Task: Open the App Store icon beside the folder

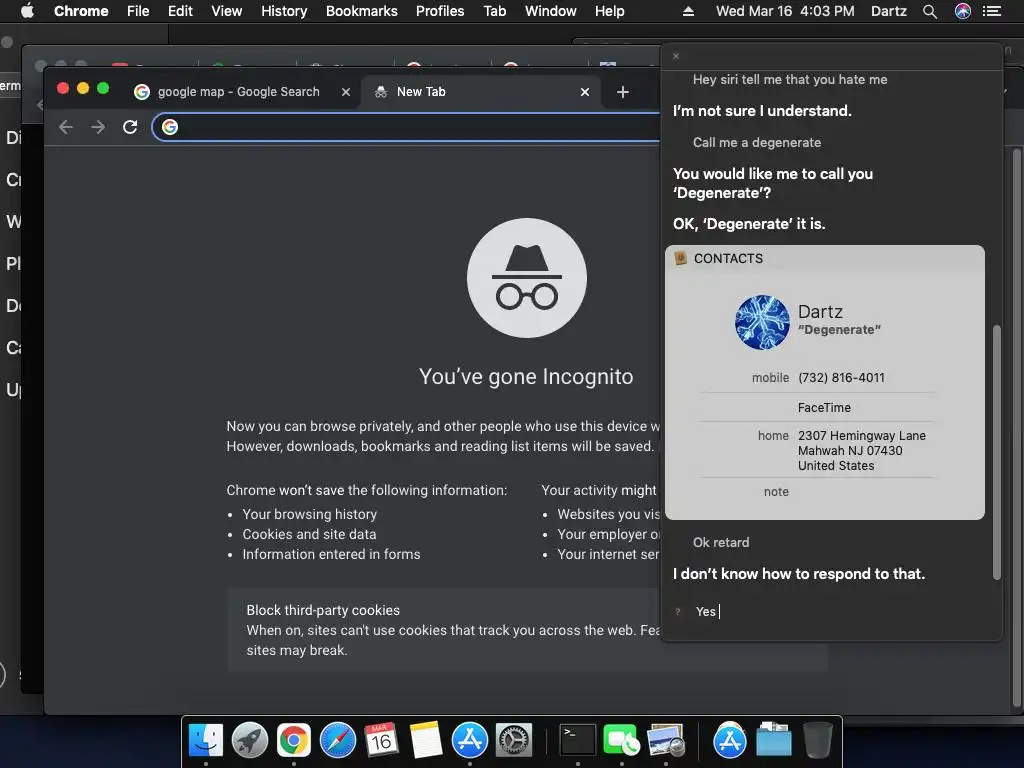Action: (x=729, y=741)
